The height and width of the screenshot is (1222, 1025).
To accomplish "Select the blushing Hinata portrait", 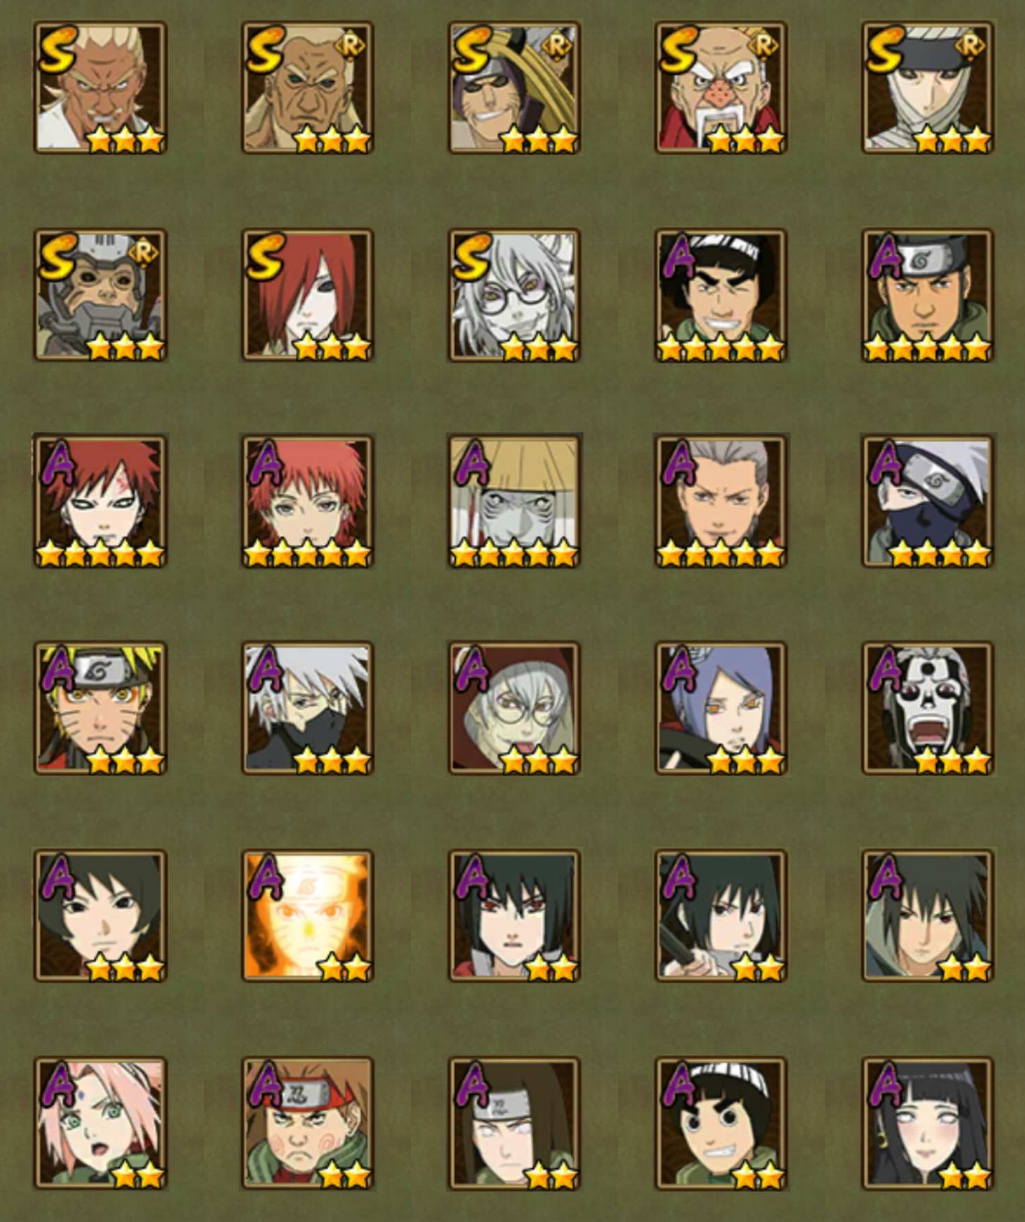I will pyautogui.click(x=928, y=1123).
